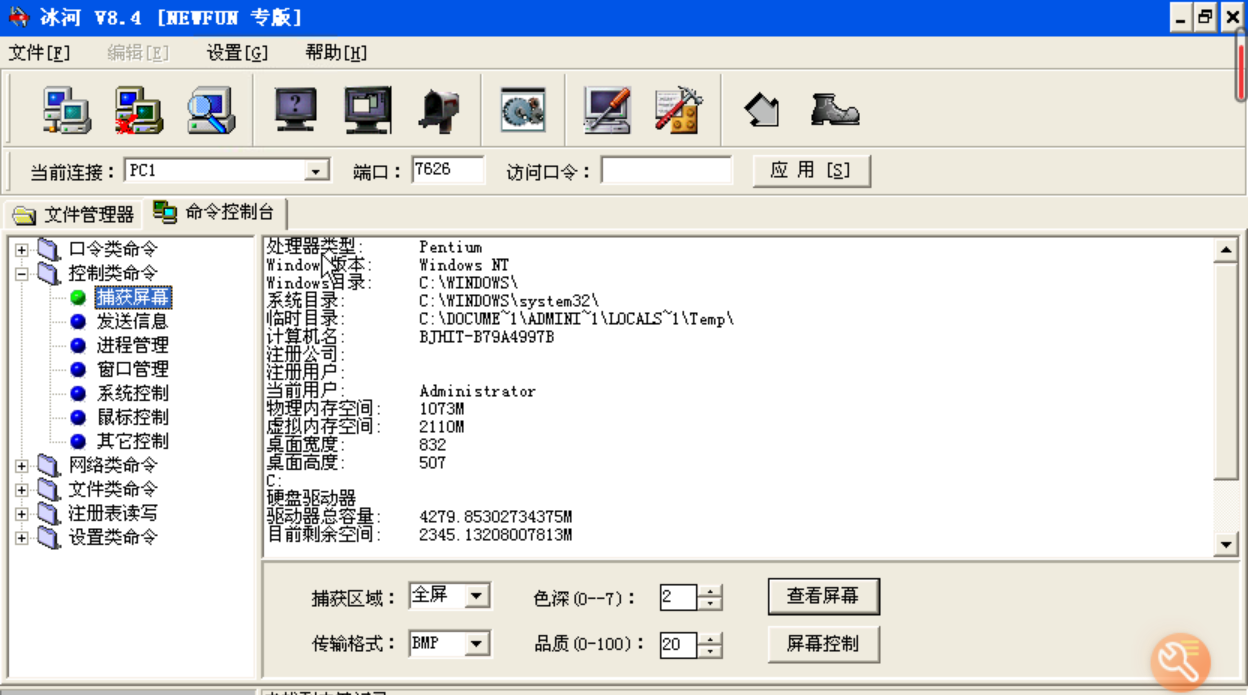Click the diagonal arrow toolbar icon
Screen dimensions: 1248x695
(762, 109)
